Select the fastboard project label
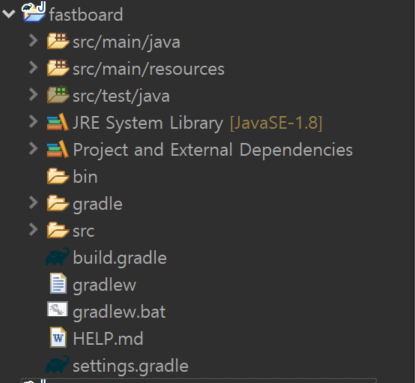415x383 pixels. [86, 15]
